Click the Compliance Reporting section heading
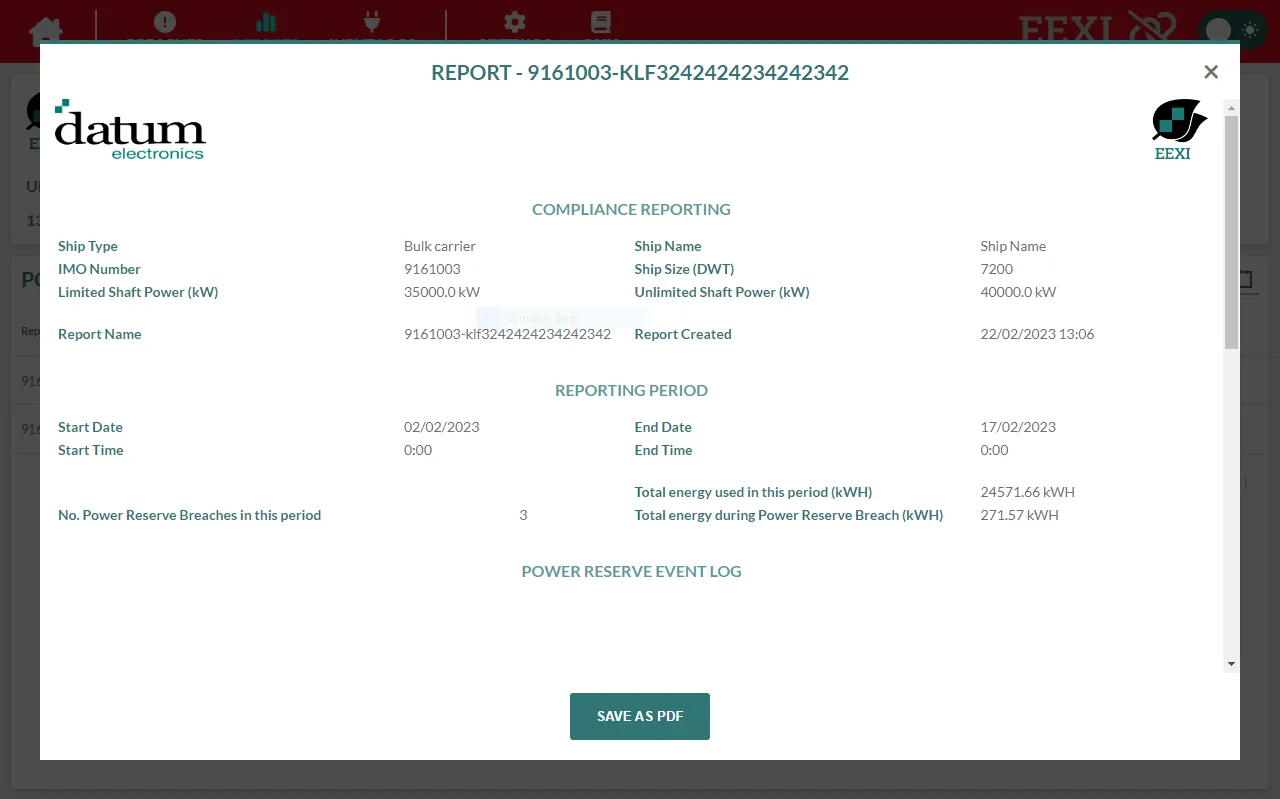The image size is (1280, 799). 631,210
